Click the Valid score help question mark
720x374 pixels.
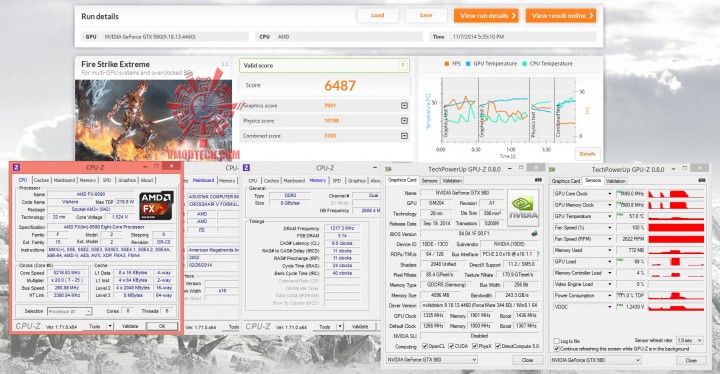coord(402,65)
